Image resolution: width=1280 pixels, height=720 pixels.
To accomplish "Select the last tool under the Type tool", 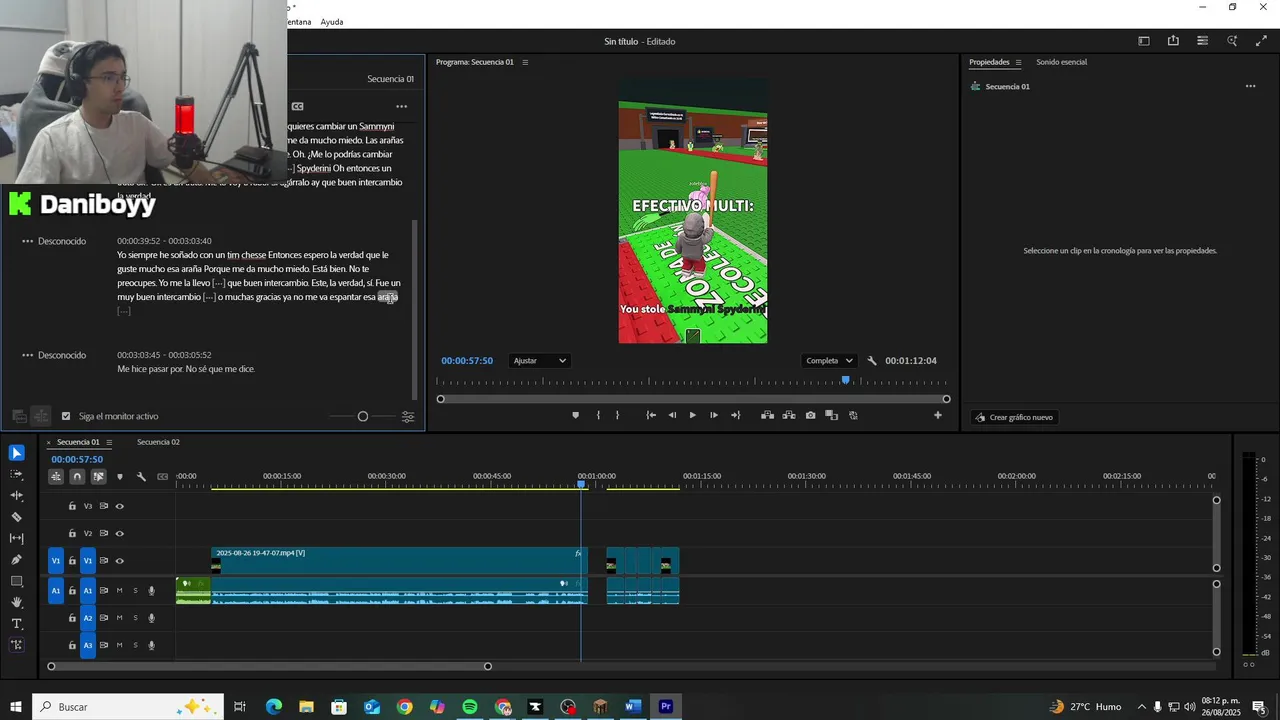I will click(x=16, y=645).
